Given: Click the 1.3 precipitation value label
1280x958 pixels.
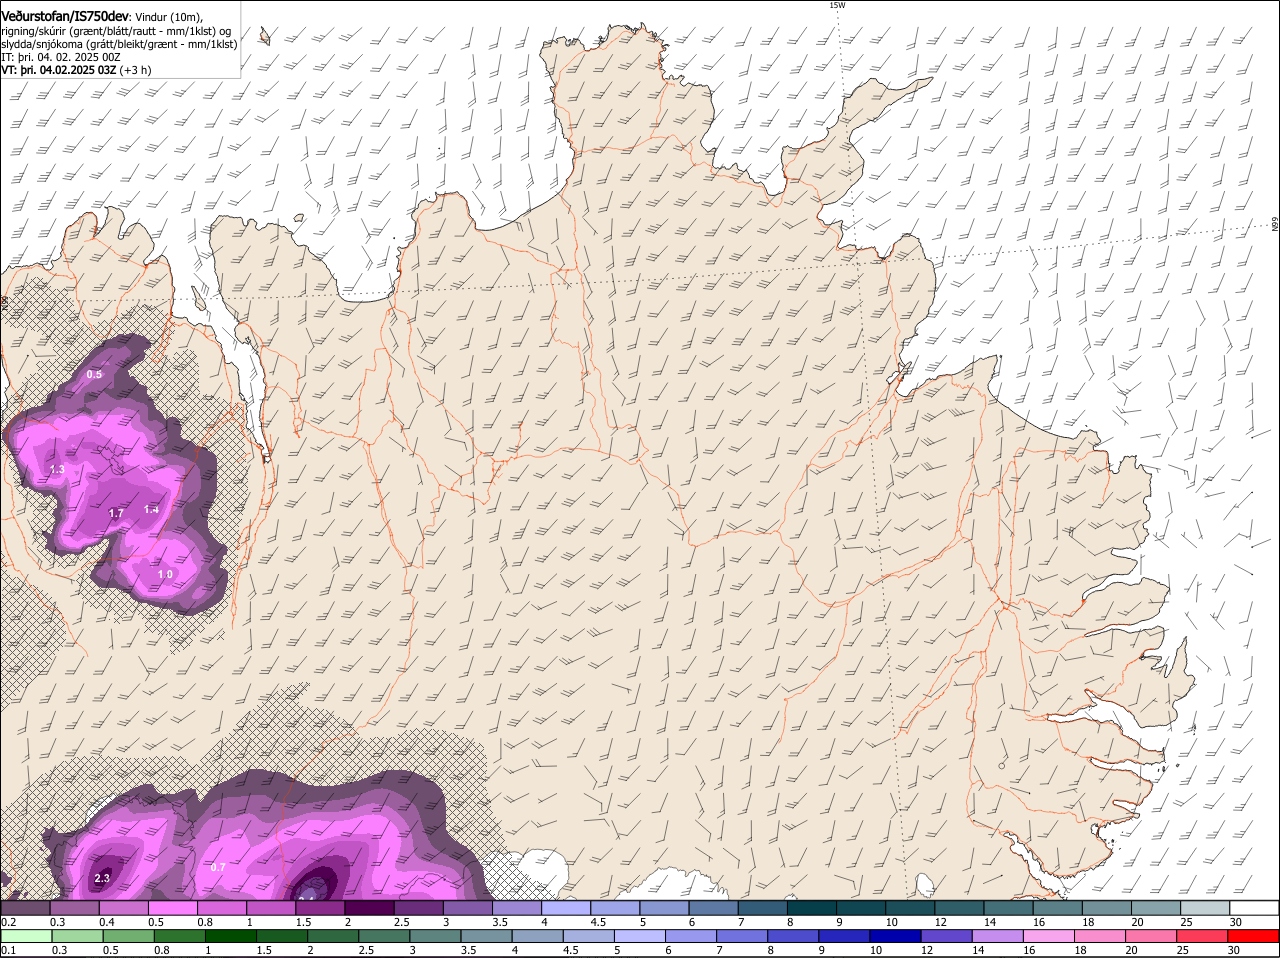Looking at the screenshot, I should point(57,469).
